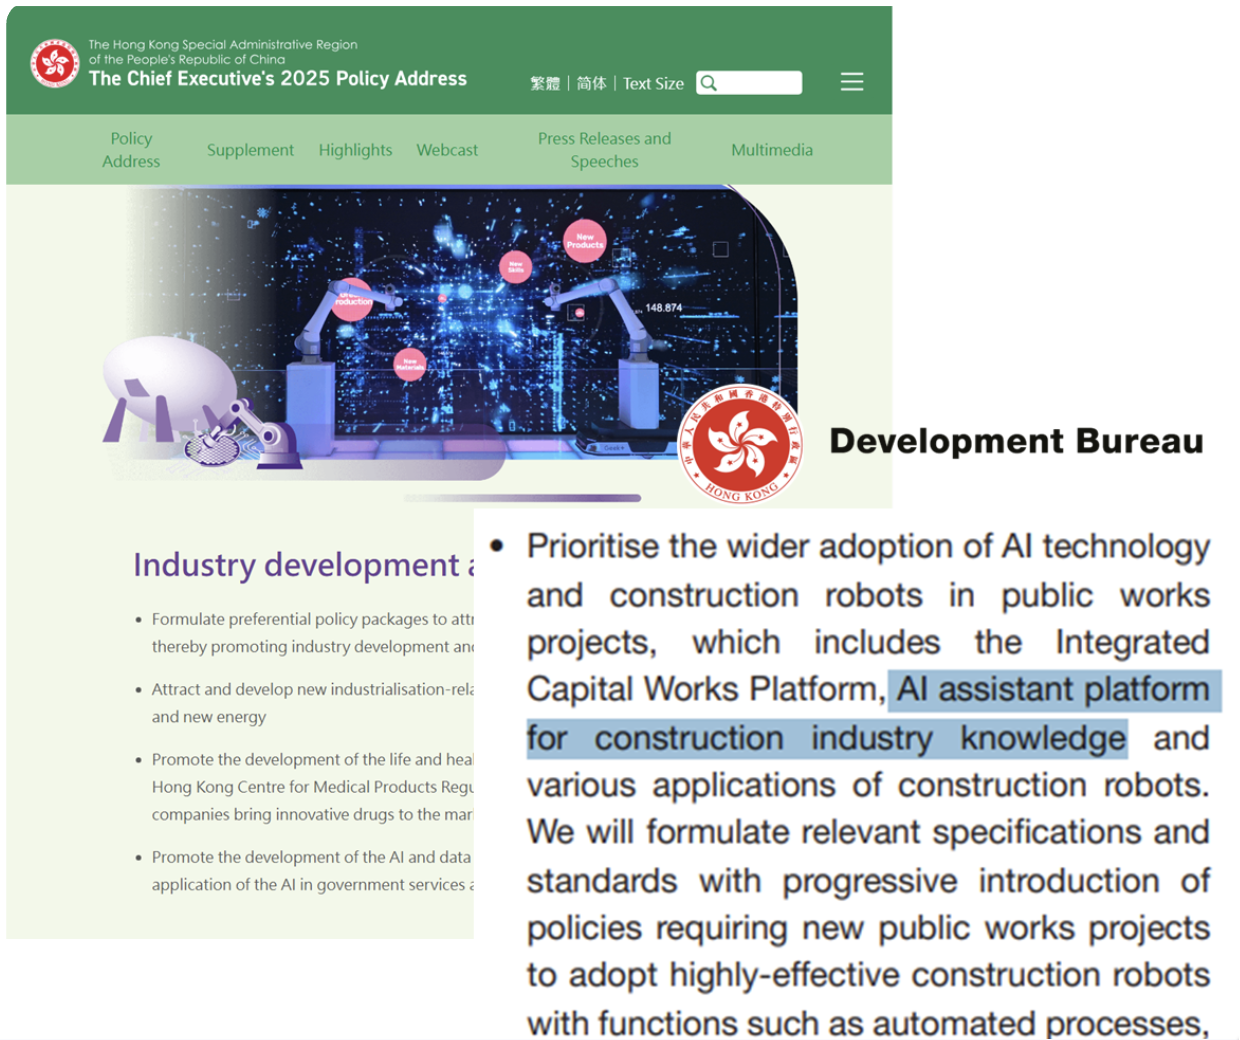Click the purple slider bar under banner
Viewport: 1240px width, 1040px height.
click(522, 497)
